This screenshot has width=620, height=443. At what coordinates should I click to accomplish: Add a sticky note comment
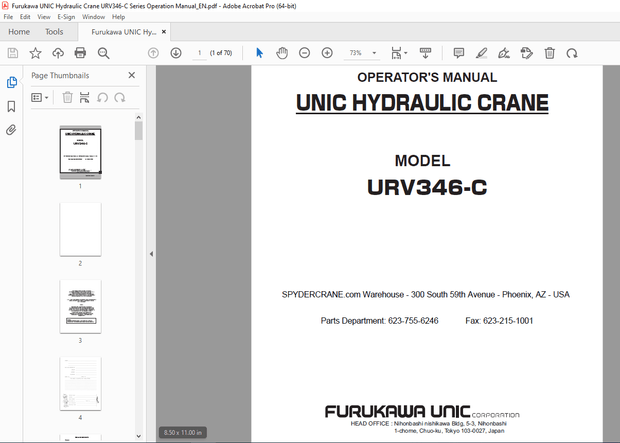tap(459, 53)
